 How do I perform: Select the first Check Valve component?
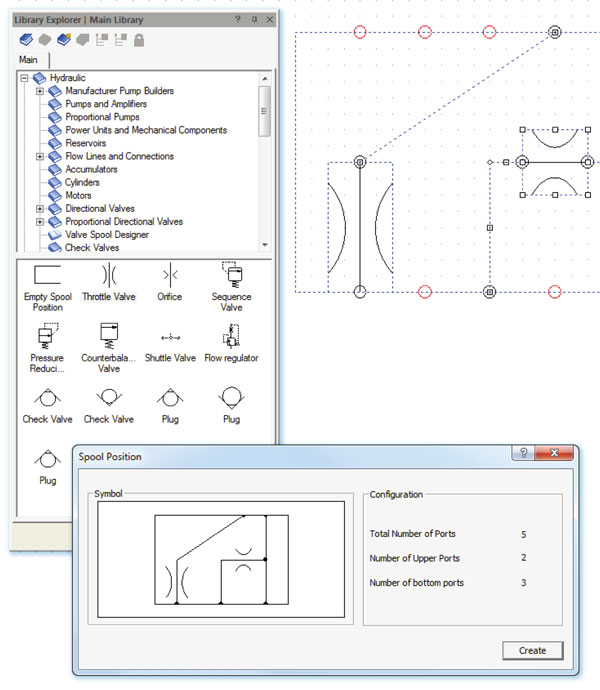pos(48,406)
